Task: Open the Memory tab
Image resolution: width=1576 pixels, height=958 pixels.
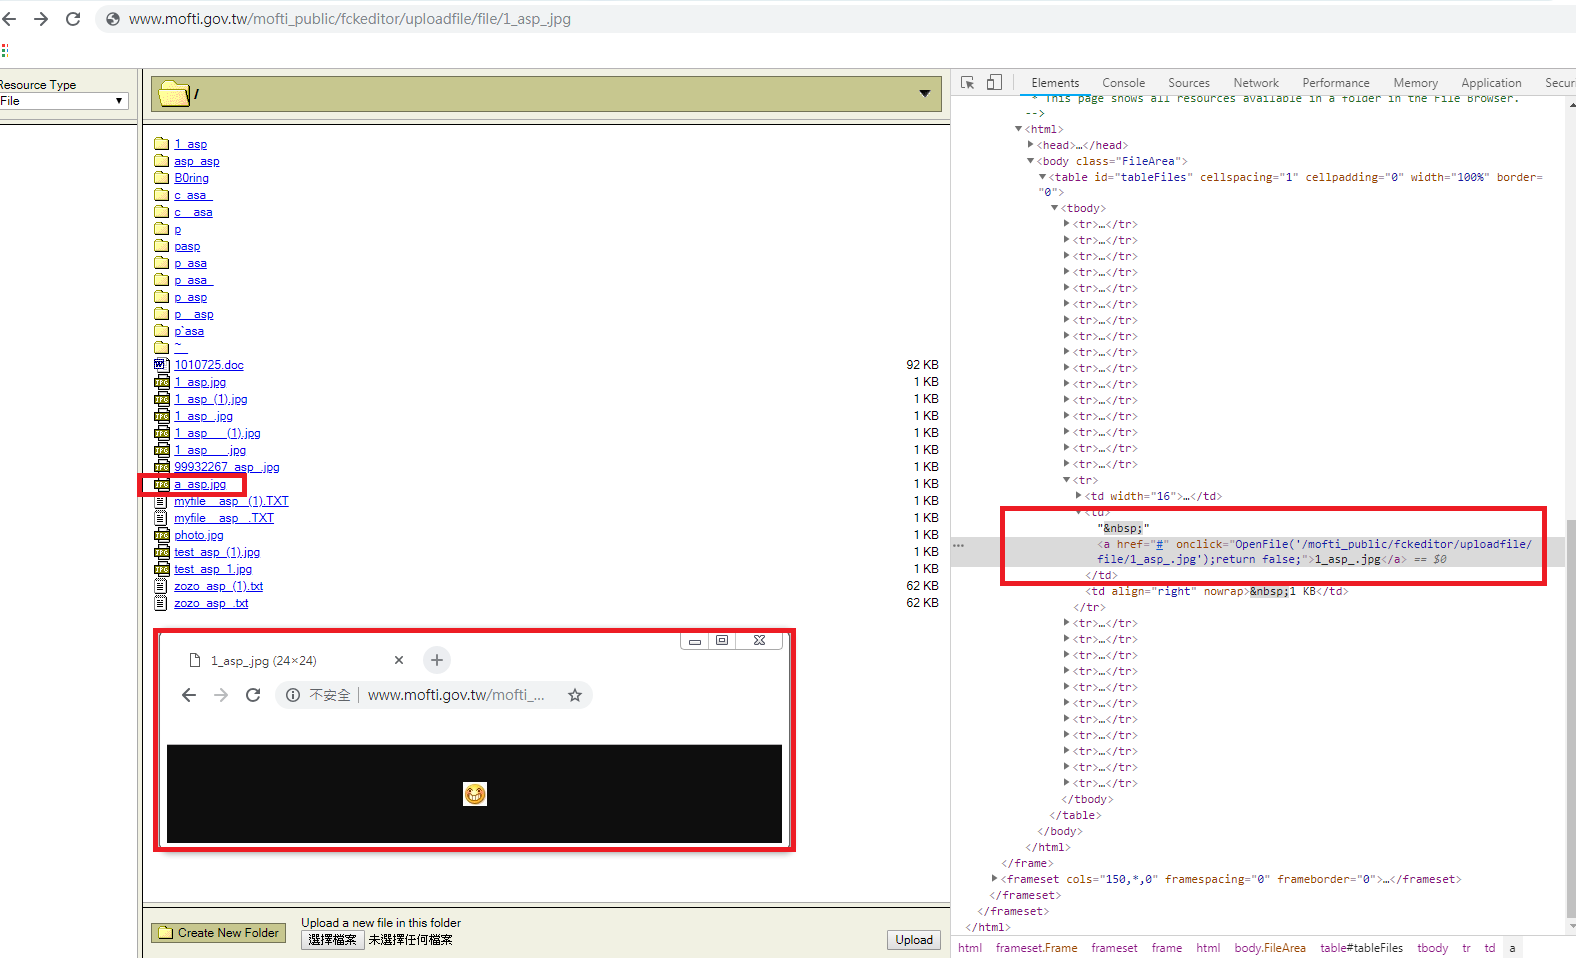Action: 1415,83
